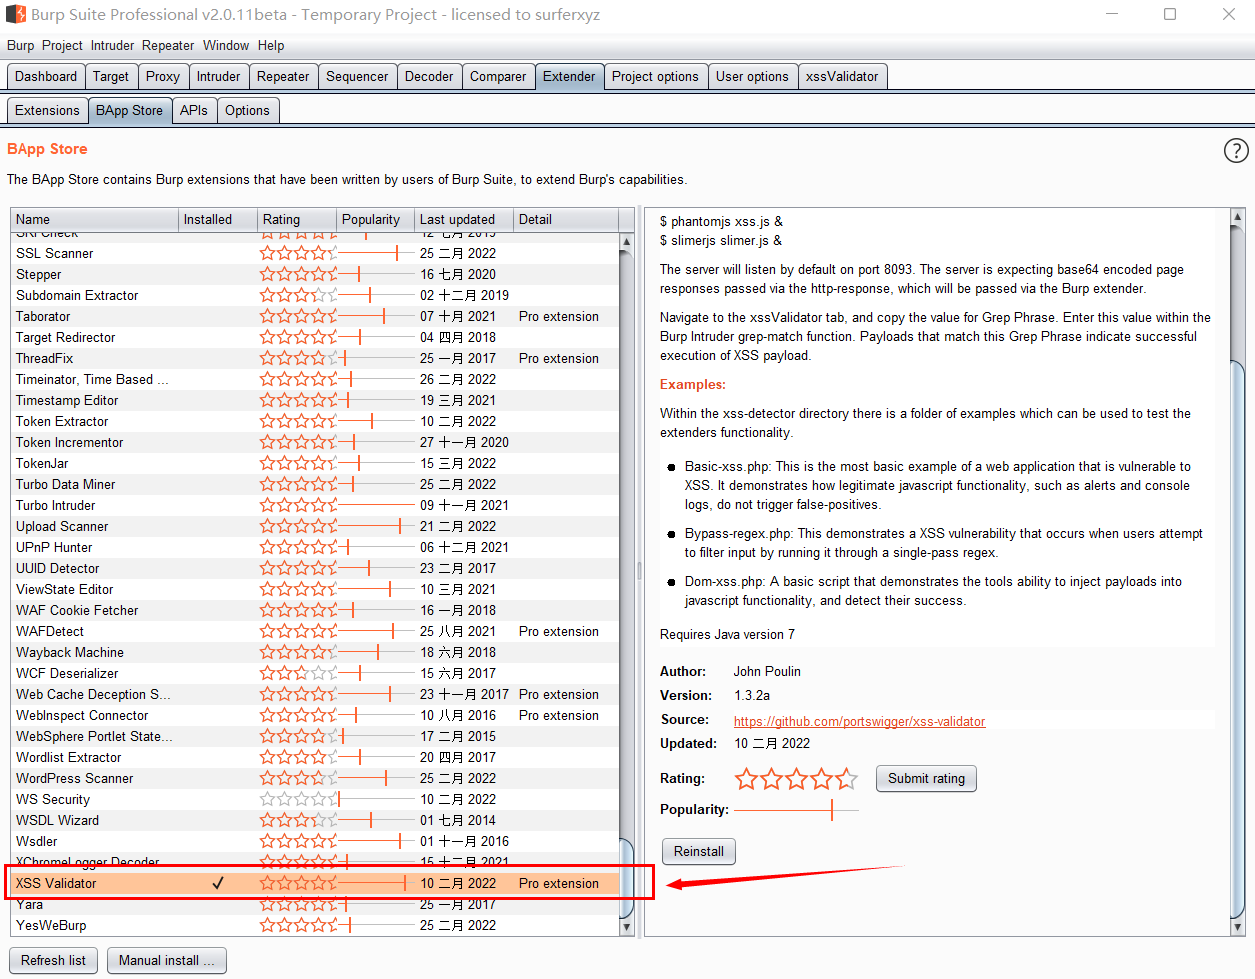
Task: Click the WS Security star rating
Action: [x=298, y=799]
